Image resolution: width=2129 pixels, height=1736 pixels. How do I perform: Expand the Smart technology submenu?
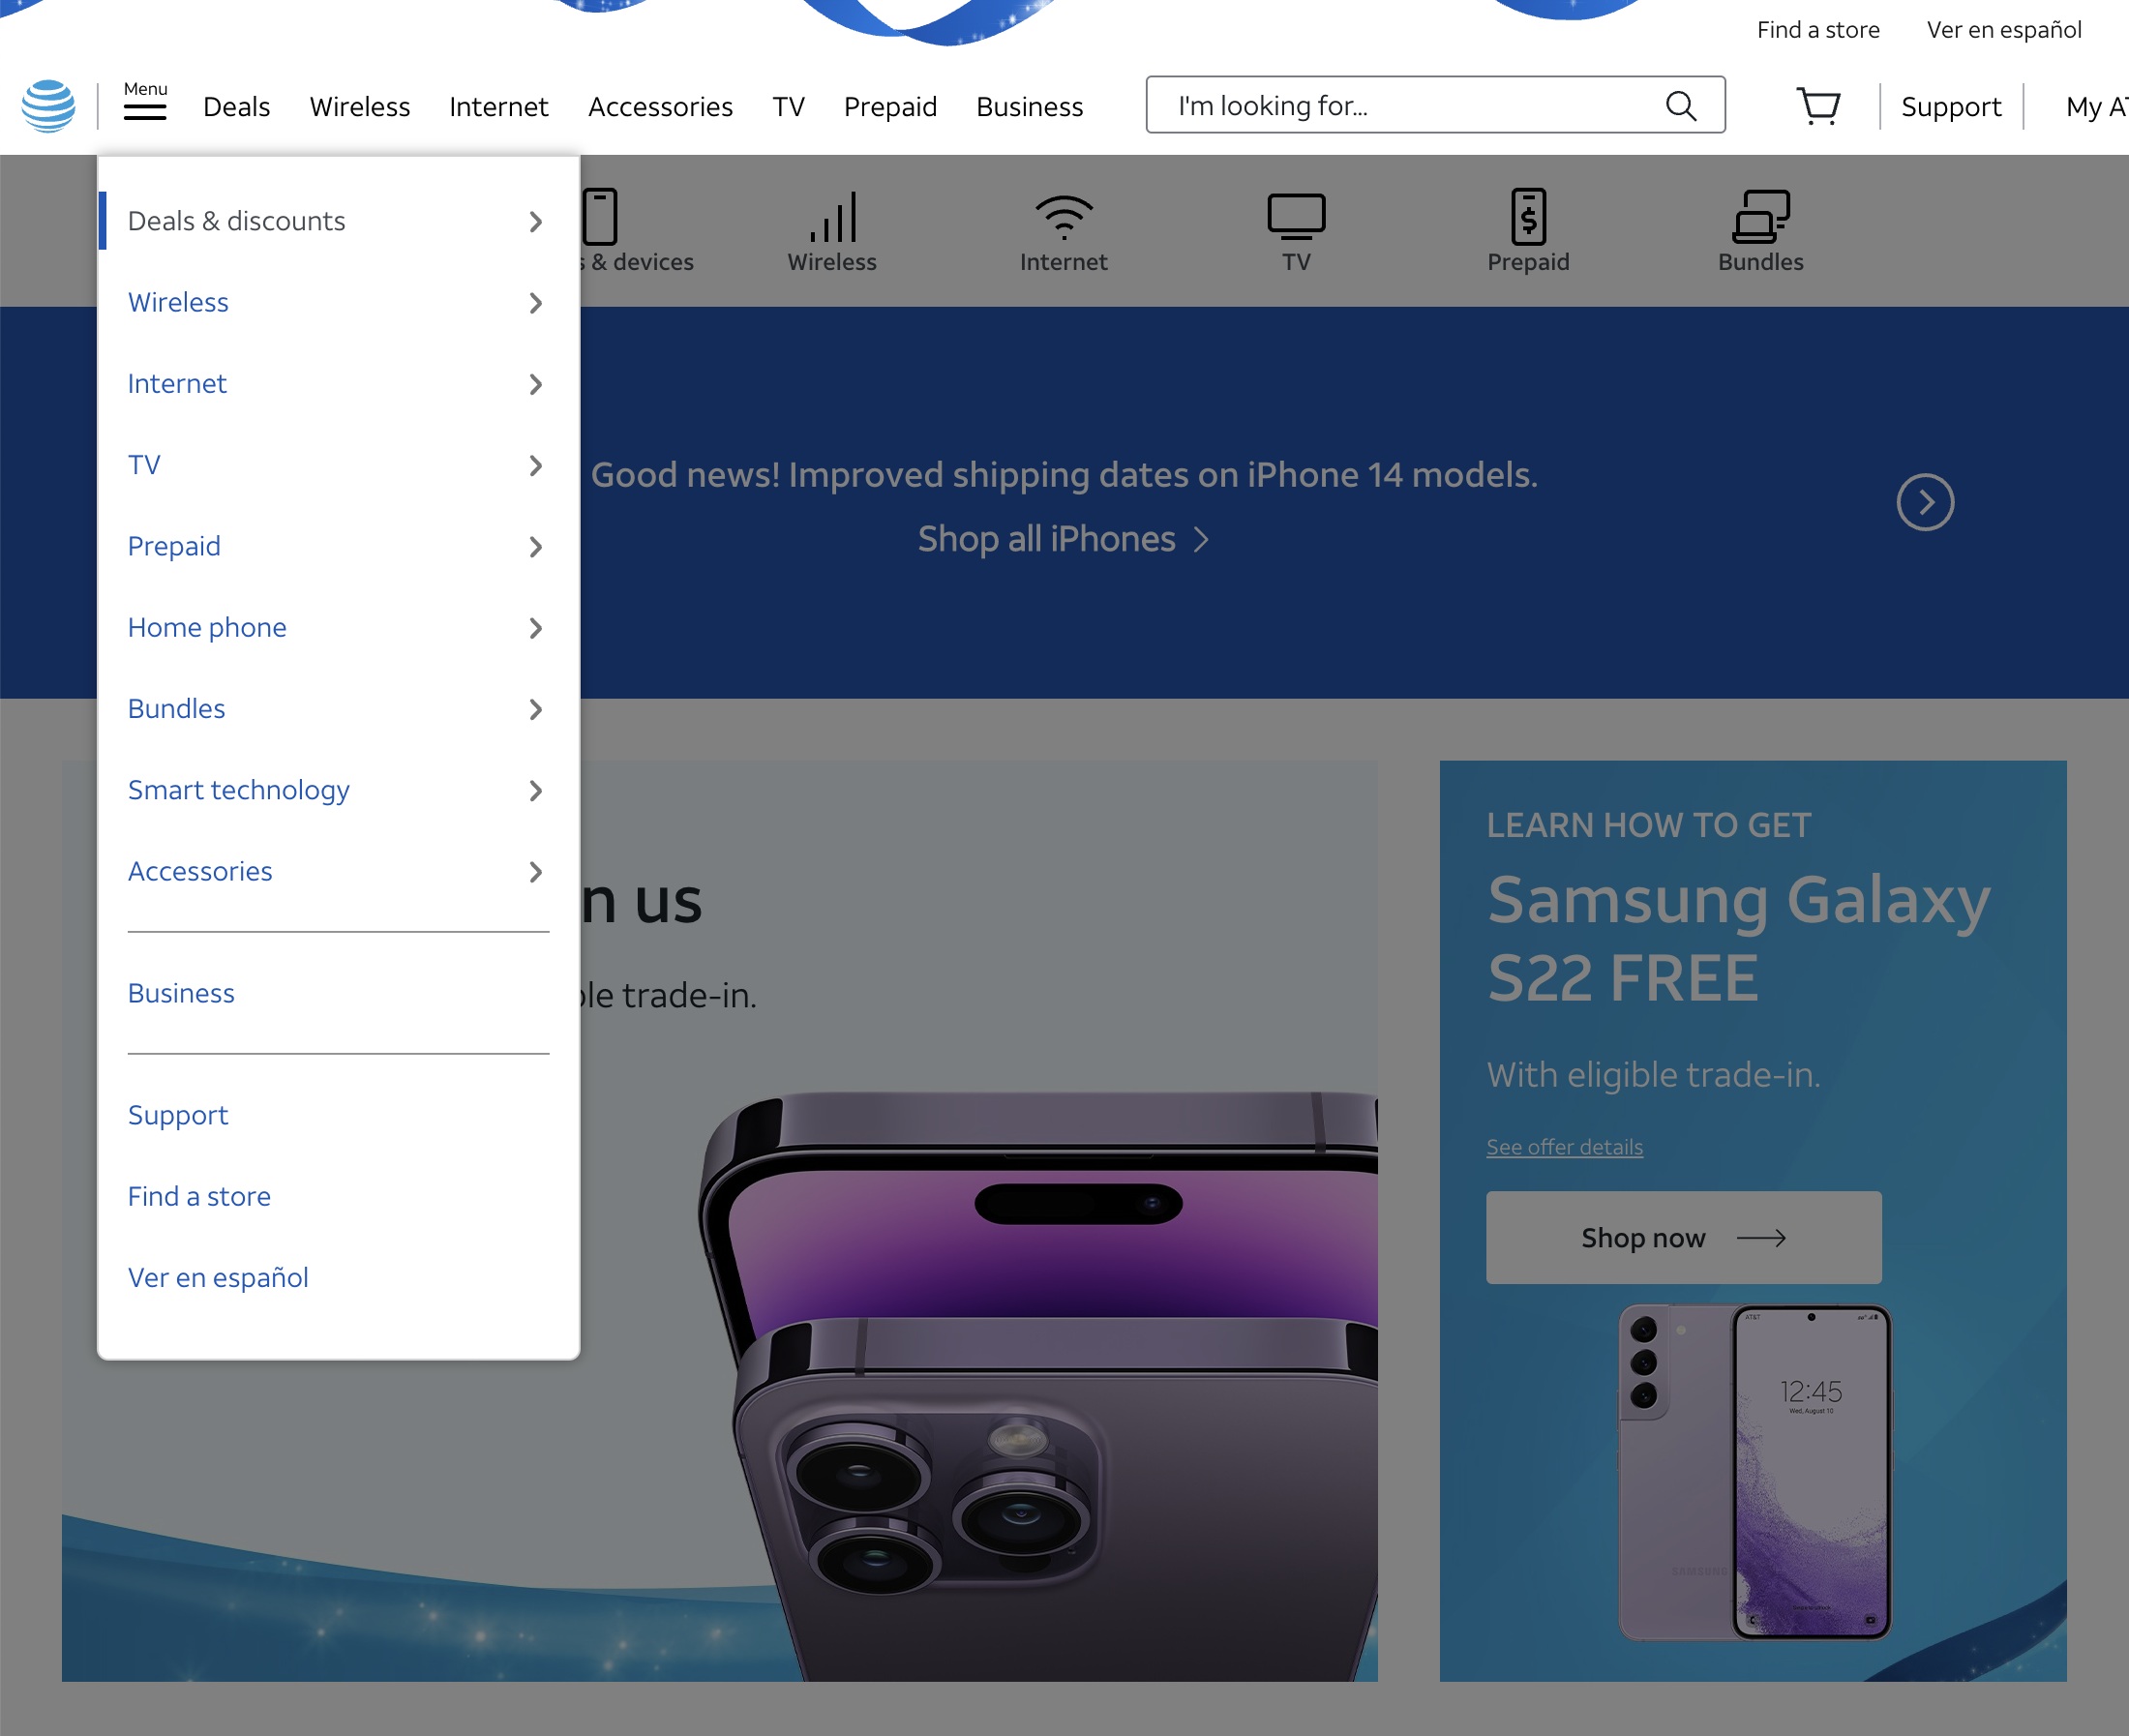point(536,791)
